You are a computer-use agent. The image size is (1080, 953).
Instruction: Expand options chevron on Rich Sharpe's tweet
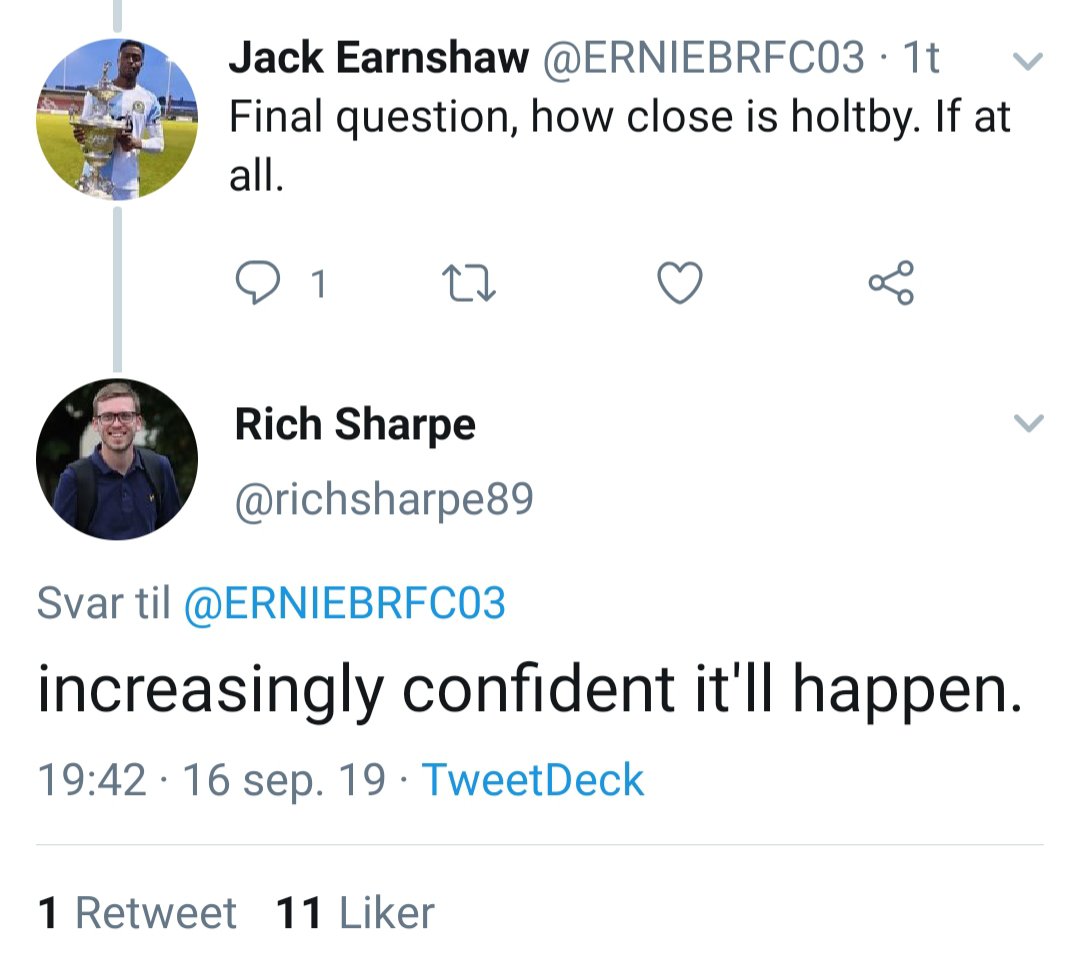(x=1028, y=424)
